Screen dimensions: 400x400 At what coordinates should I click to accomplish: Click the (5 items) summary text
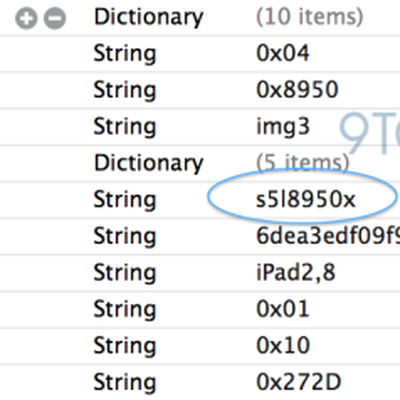(x=302, y=163)
